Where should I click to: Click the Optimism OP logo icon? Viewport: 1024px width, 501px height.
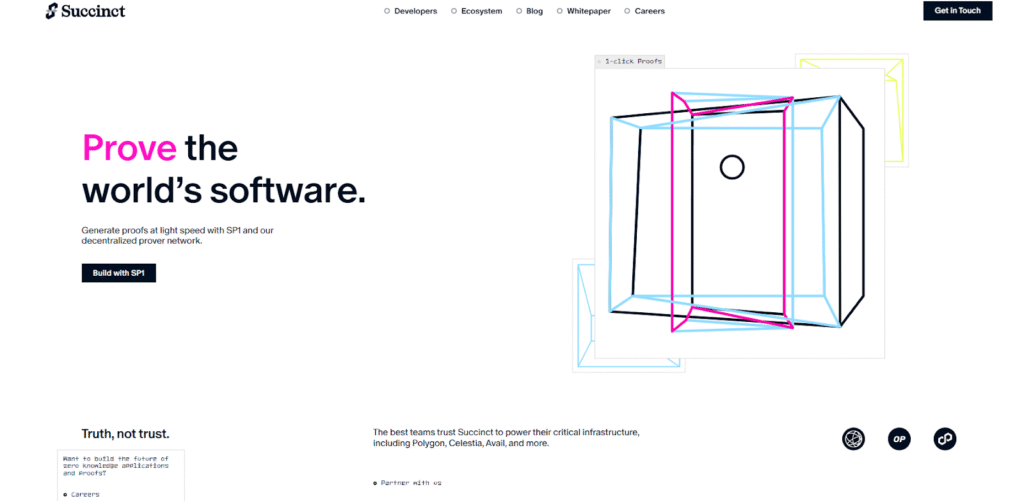(x=899, y=438)
